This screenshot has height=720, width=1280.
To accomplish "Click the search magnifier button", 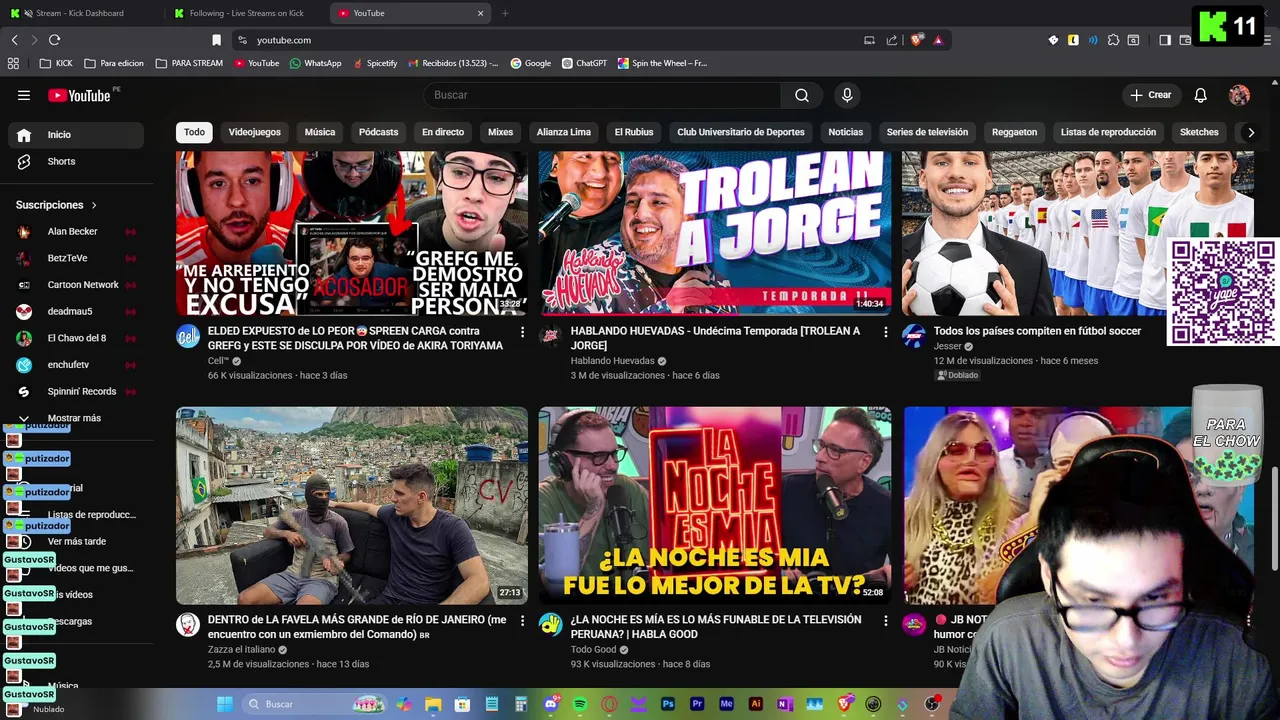I will pyautogui.click(x=802, y=95).
